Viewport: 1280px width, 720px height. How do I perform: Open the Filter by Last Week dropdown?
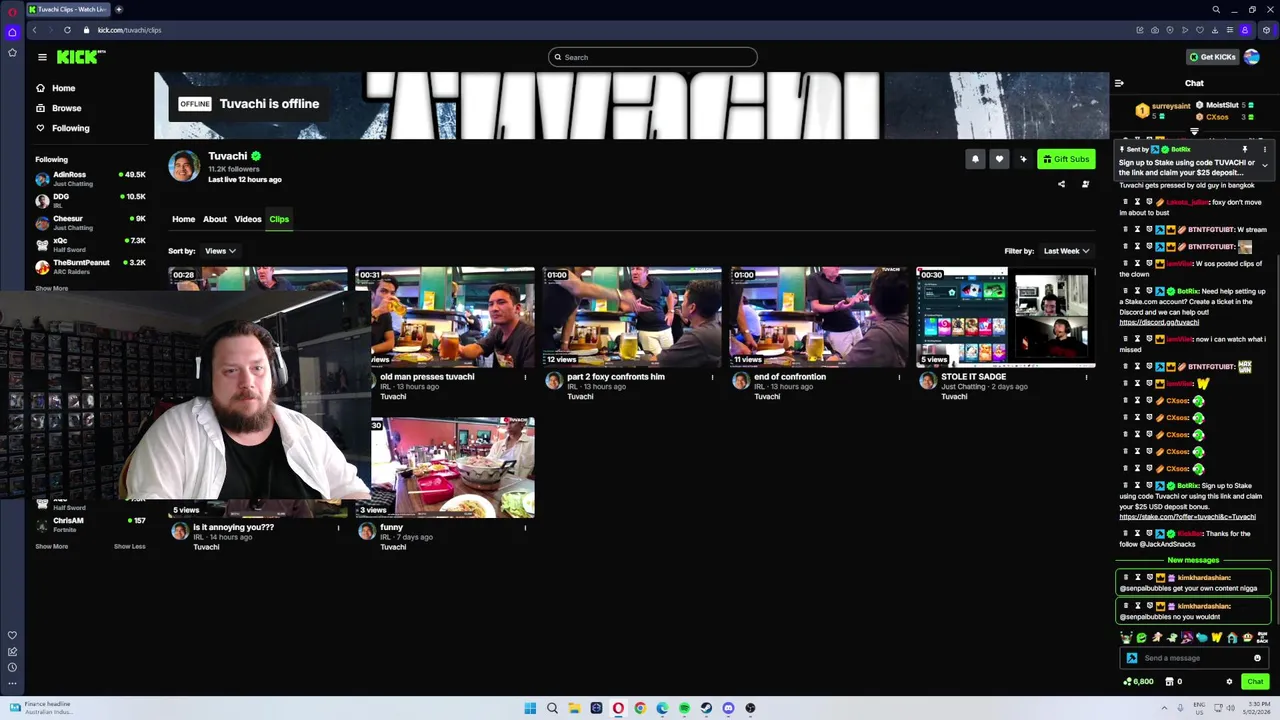pyautogui.click(x=1066, y=251)
